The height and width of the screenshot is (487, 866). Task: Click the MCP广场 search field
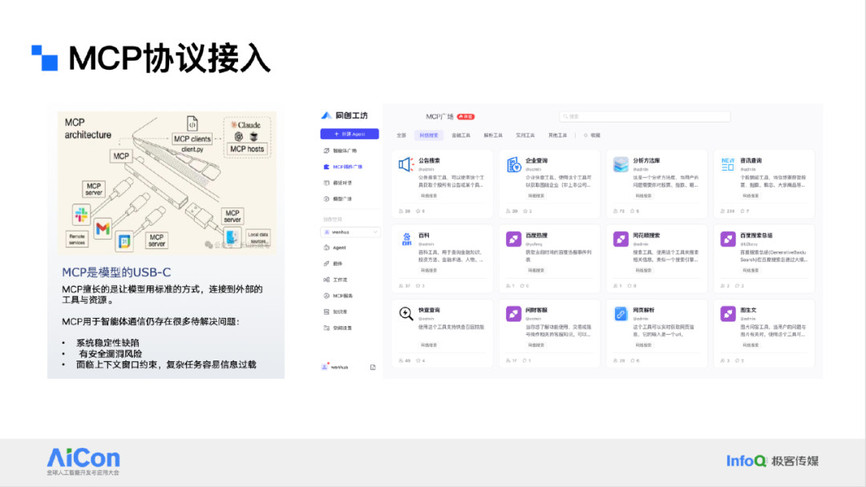tap(645, 117)
